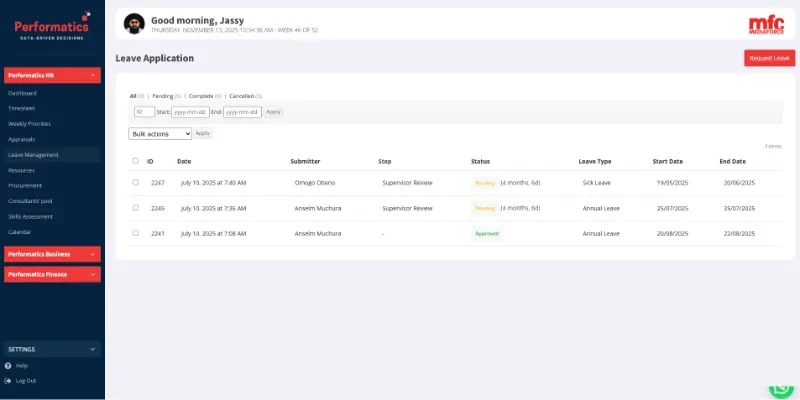Click the Log Out arrow icon

pyautogui.click(x=9, y=380)
